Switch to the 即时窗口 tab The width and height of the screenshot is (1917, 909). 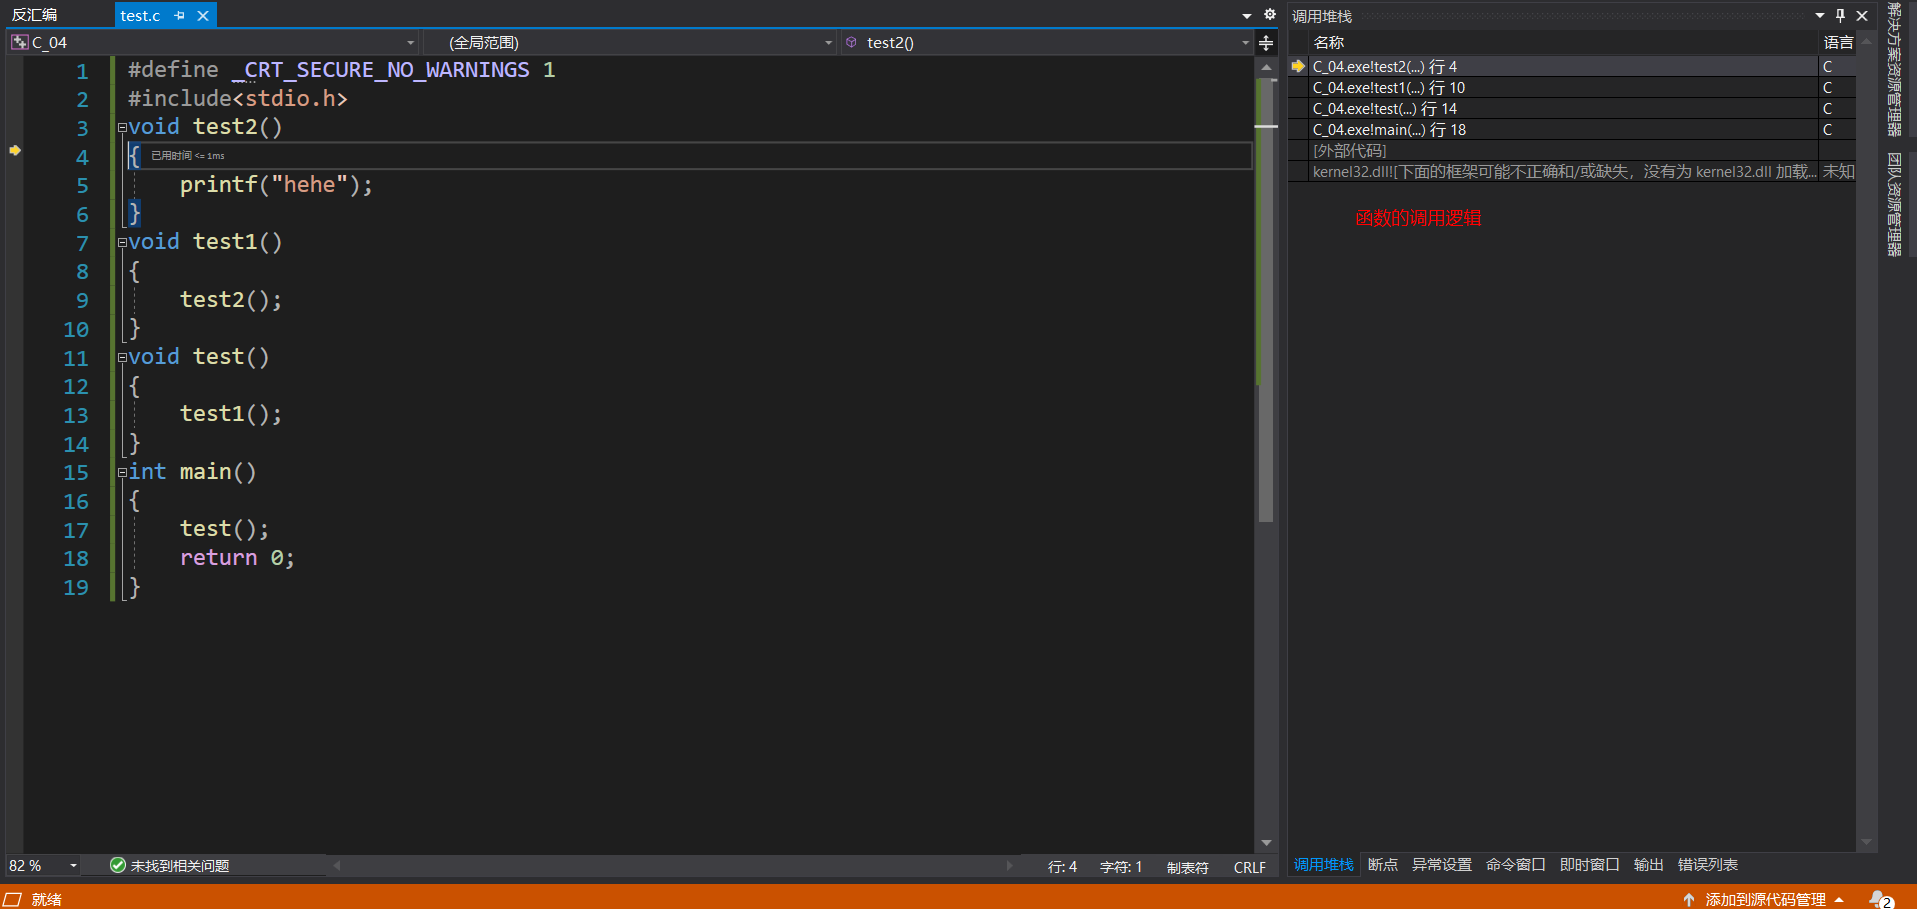[x=1590, y=865]
